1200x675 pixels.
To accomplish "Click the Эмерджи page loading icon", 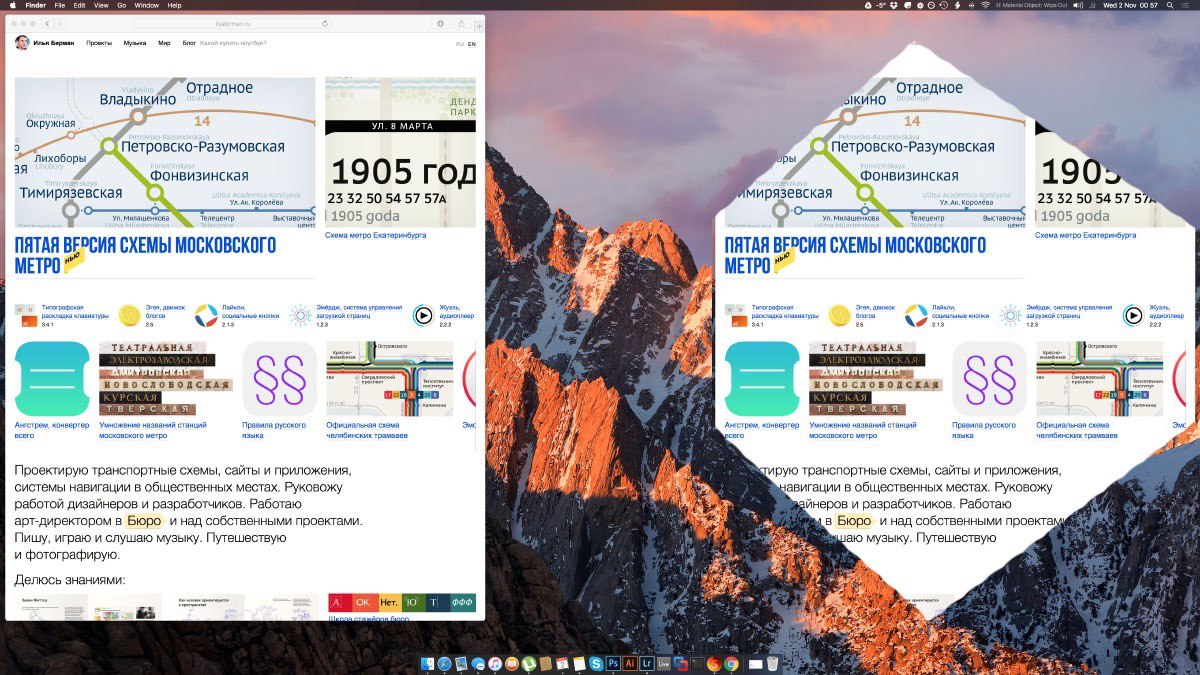I will [300, 316].
